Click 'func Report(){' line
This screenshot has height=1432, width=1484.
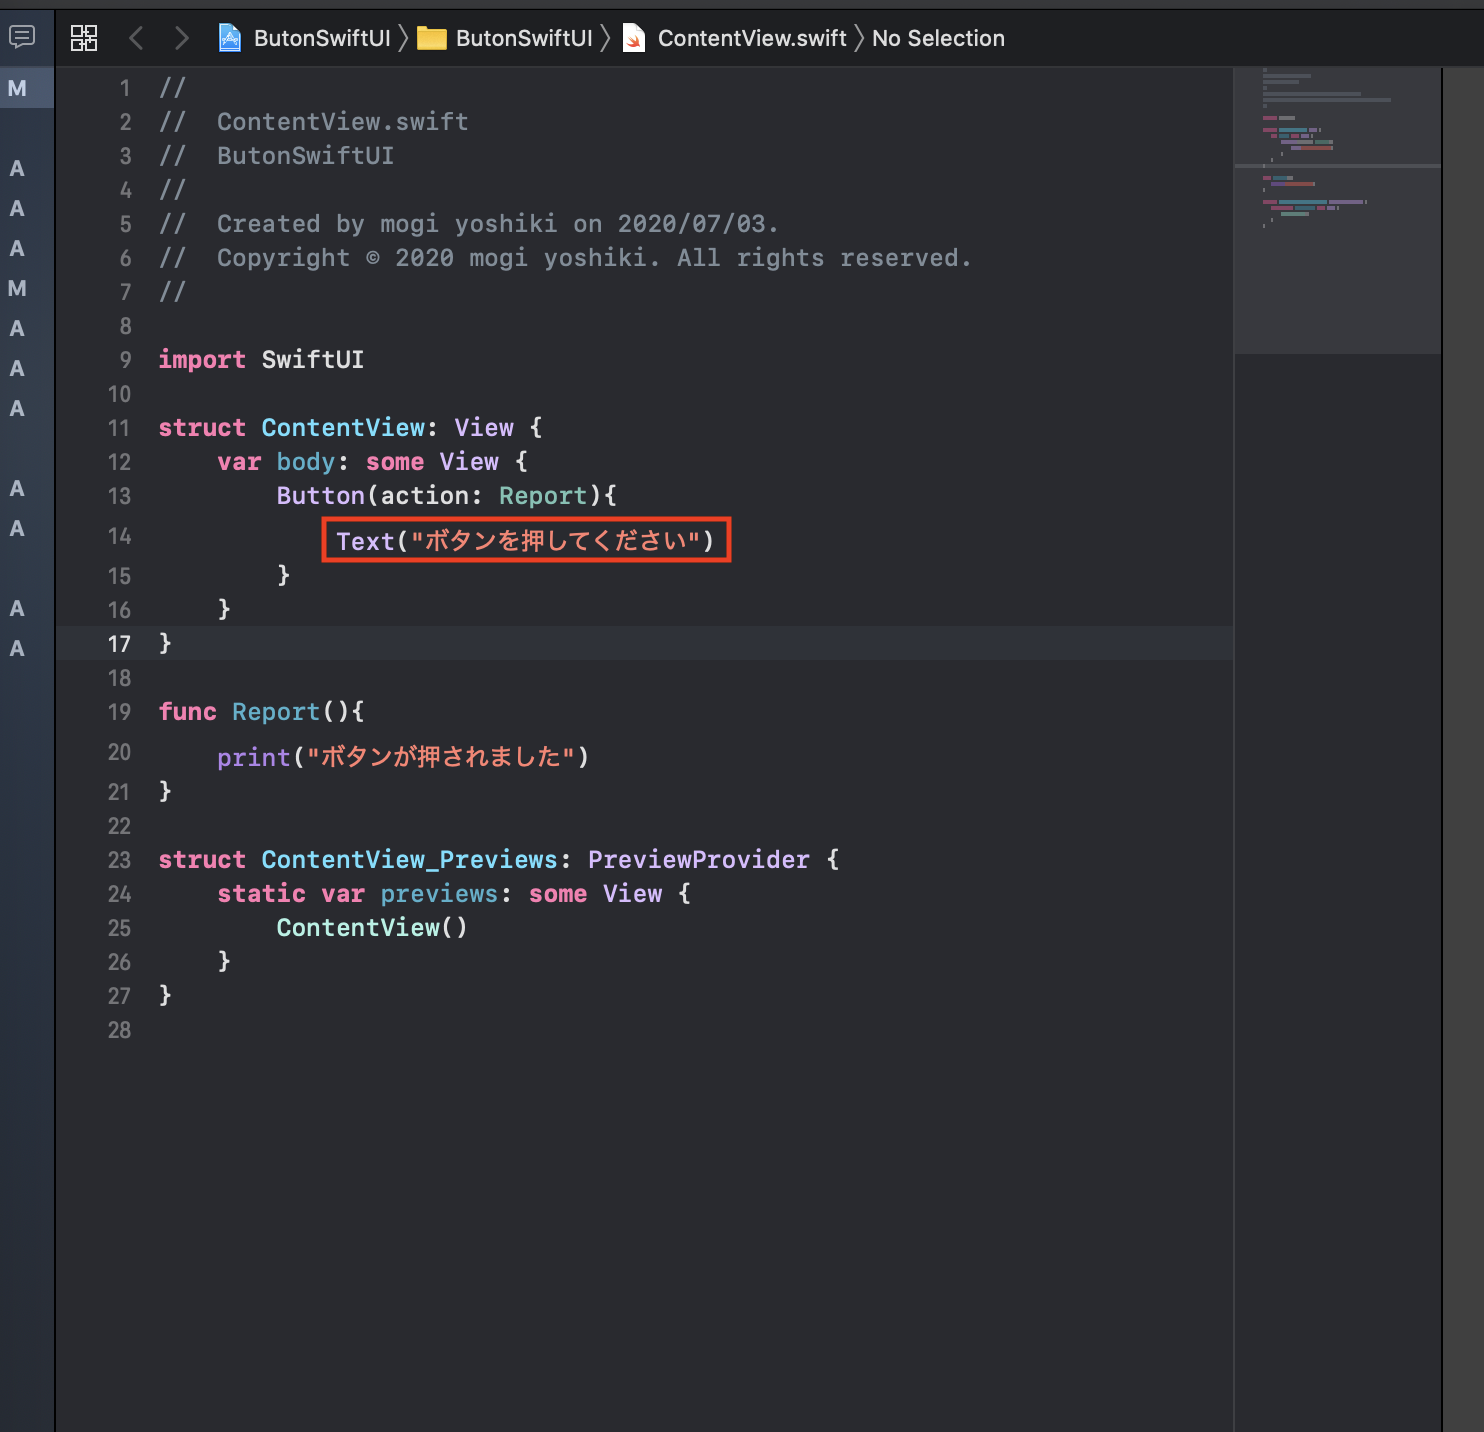click(x=261, y=712)
